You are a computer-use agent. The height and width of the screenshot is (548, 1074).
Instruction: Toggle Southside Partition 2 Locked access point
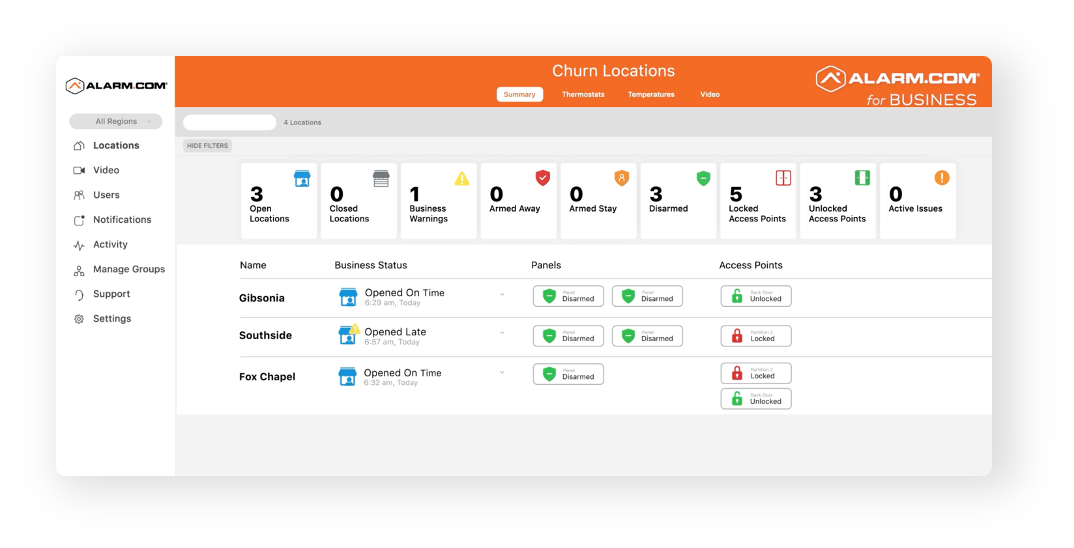pyautogui.click(x=756, y=336)
